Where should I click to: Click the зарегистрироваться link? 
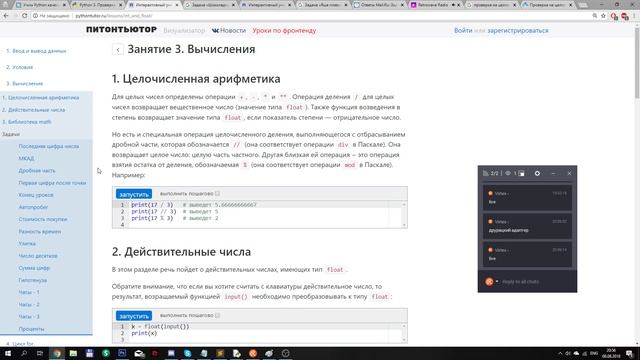coord(518,31)
